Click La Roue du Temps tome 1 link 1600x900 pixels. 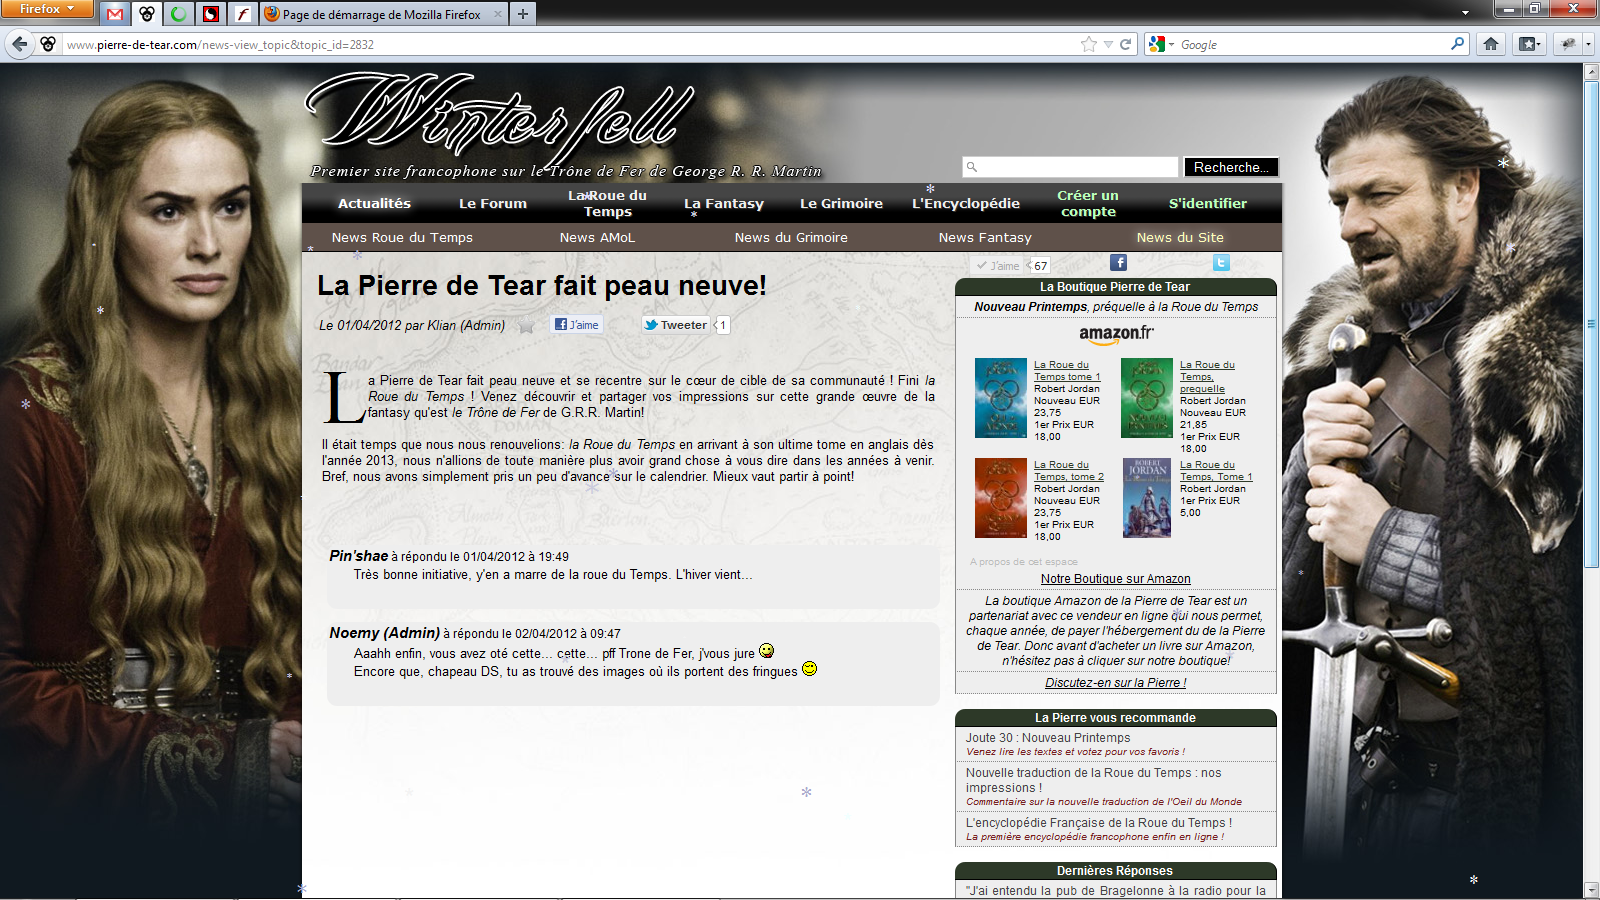click(1067, 371)
